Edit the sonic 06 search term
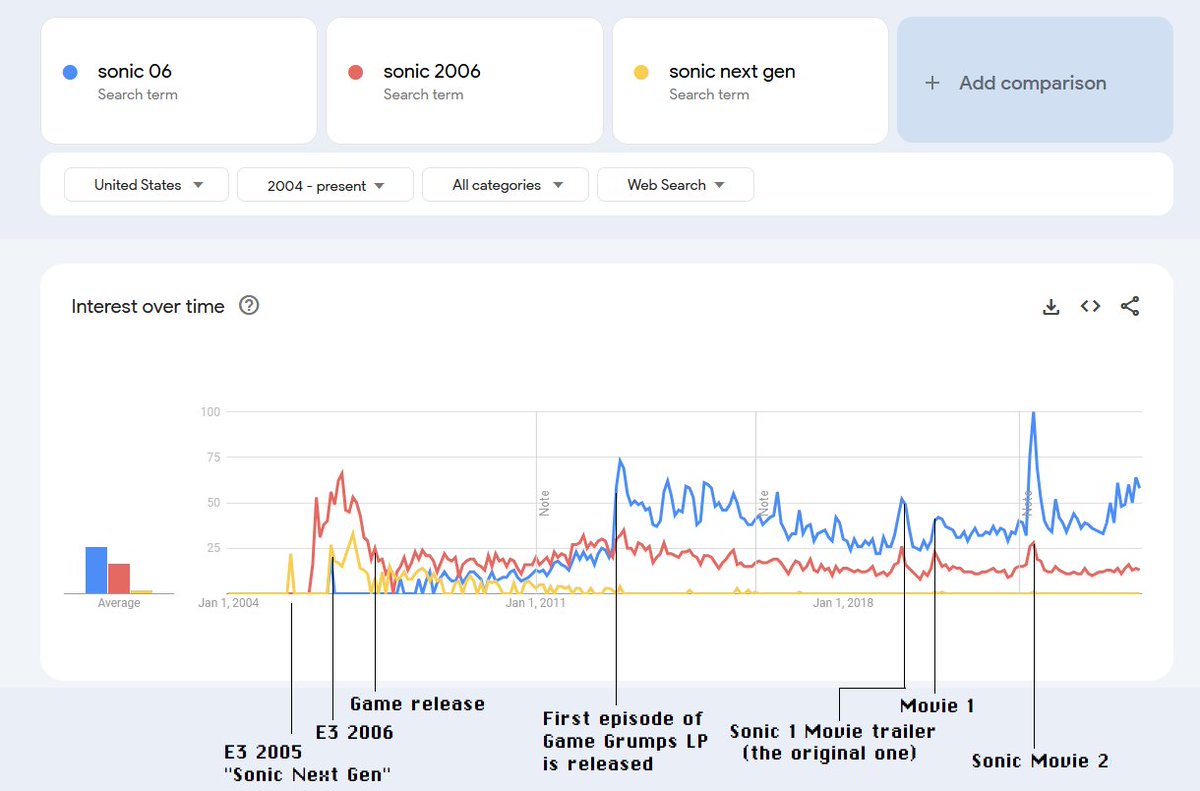 (179, 81)
